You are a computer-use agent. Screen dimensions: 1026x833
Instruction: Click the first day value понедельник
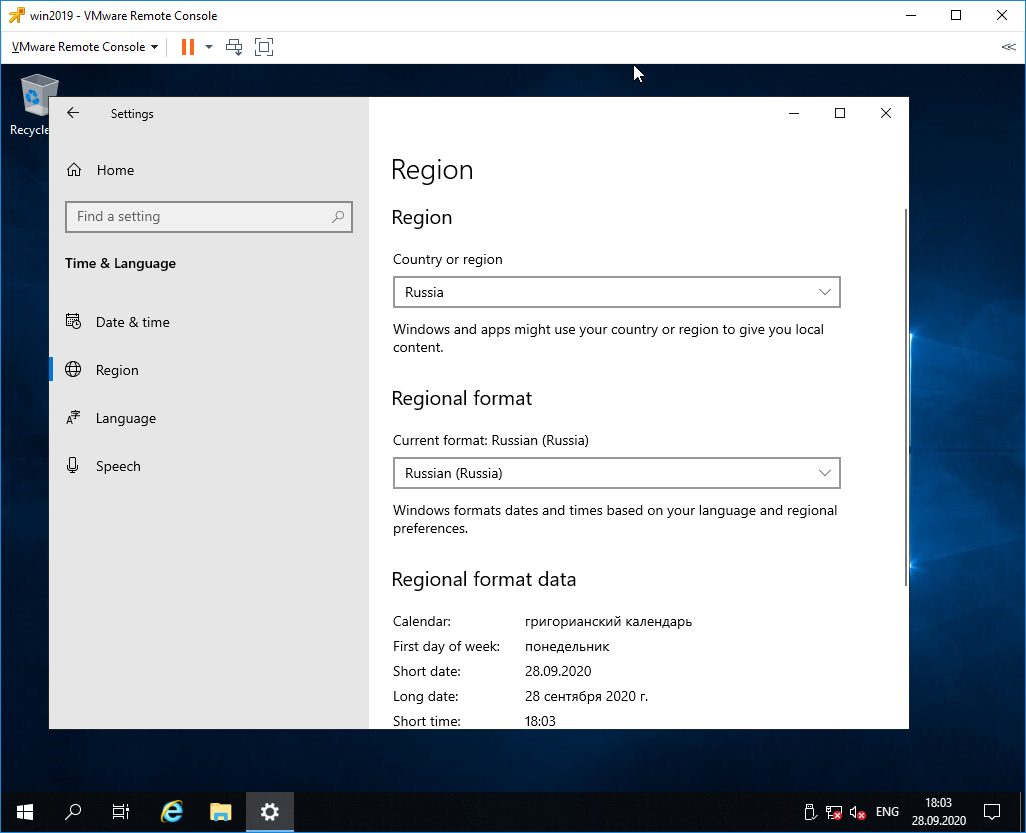tap(567, 647)
